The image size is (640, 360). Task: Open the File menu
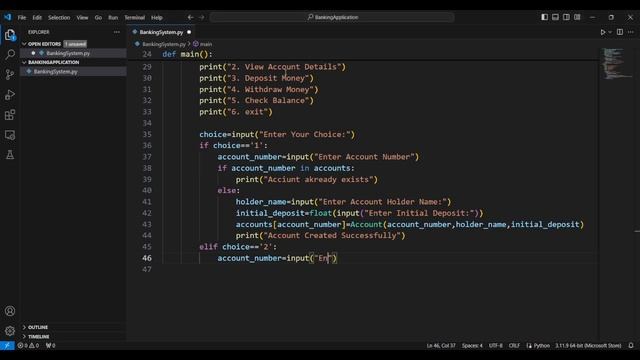[x=22, y=17]
